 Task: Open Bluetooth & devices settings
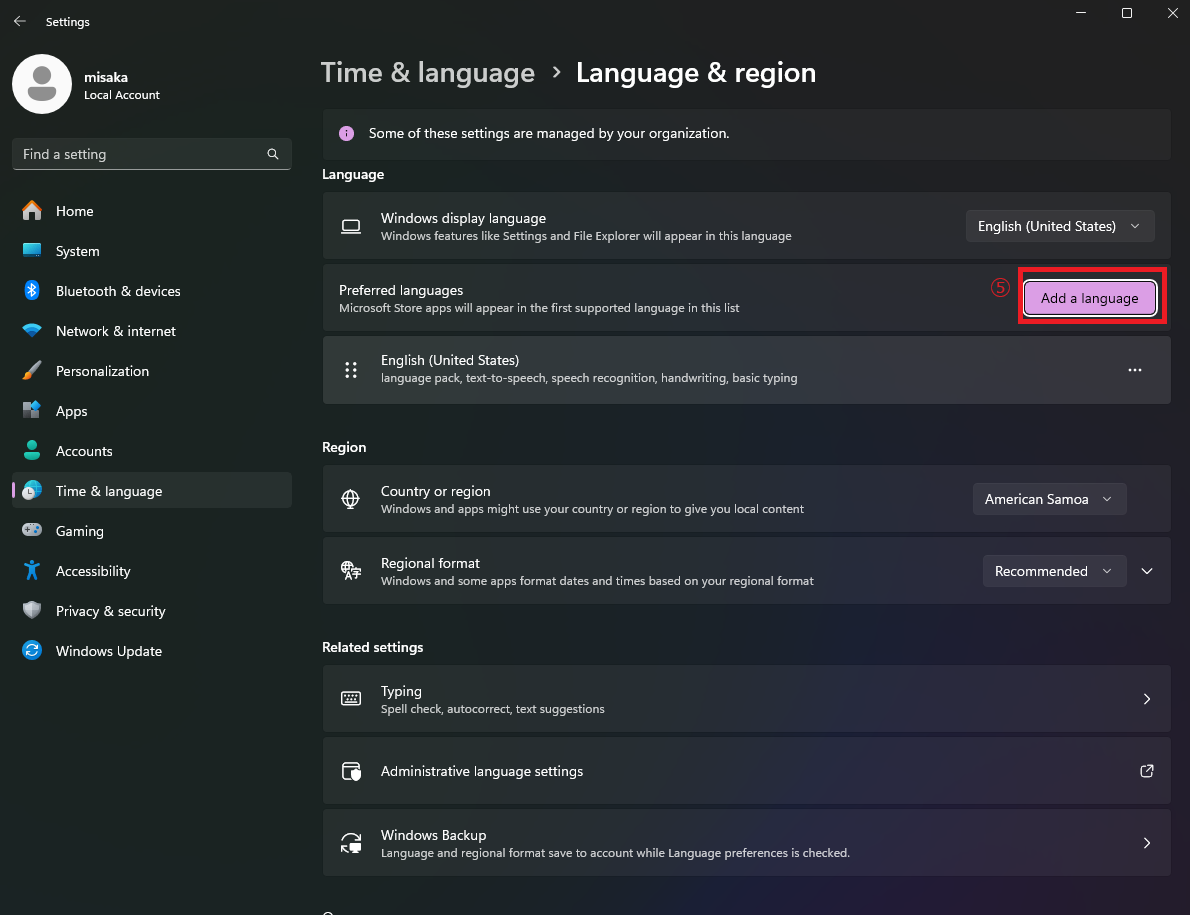pyautogui.click(x=152, y=291)
